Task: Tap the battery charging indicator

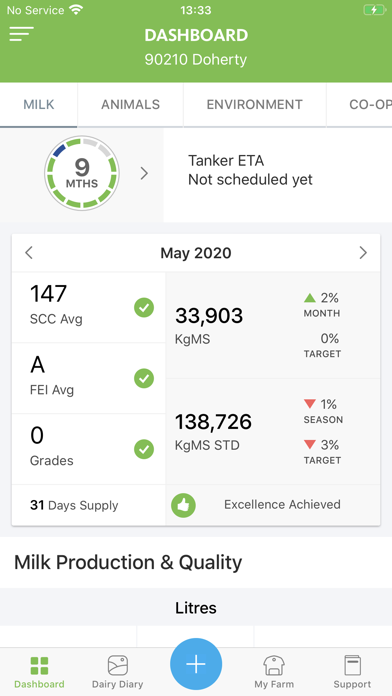Action: (x=374, y=10)
